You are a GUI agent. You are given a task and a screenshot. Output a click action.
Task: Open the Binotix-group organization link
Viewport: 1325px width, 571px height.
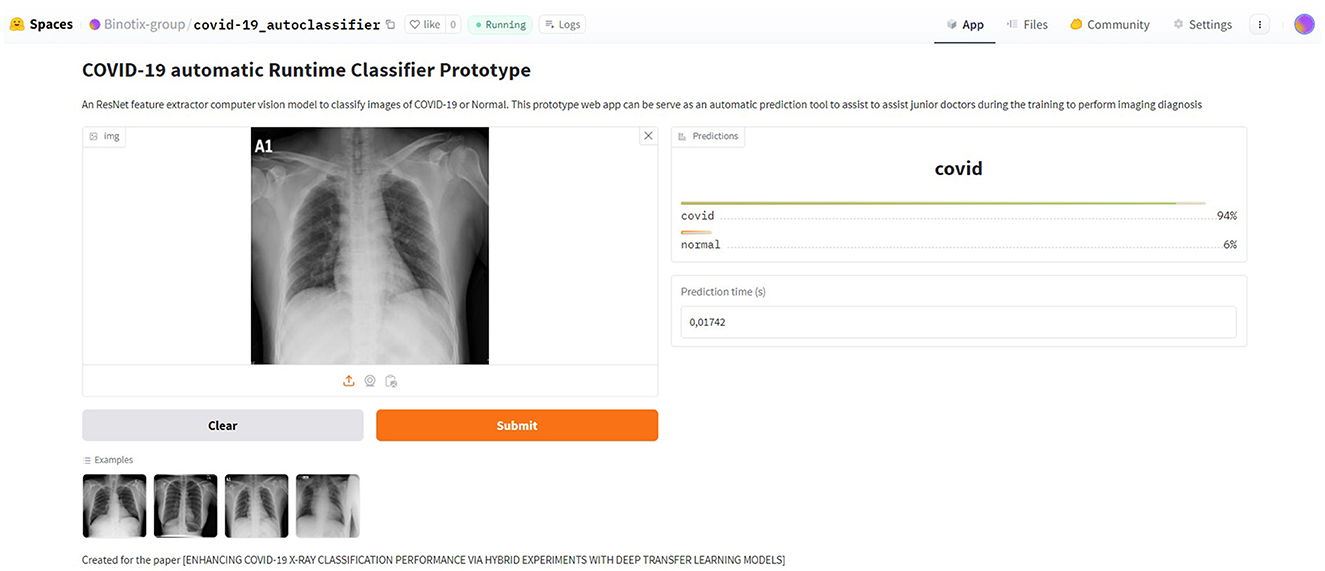pos(137,24)
